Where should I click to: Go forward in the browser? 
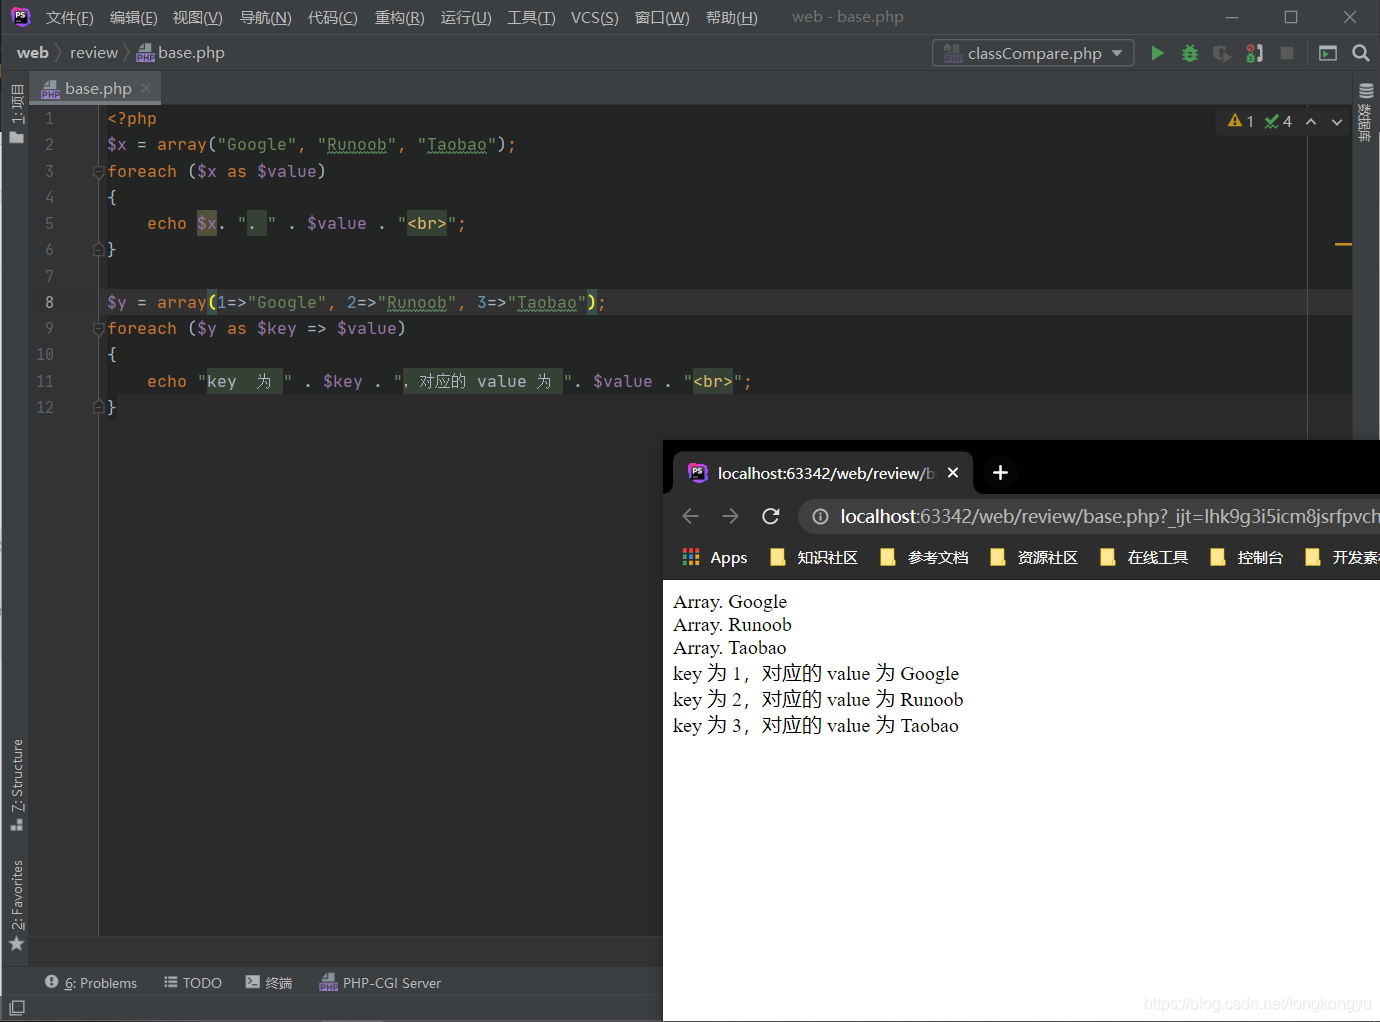pos(730,516)
